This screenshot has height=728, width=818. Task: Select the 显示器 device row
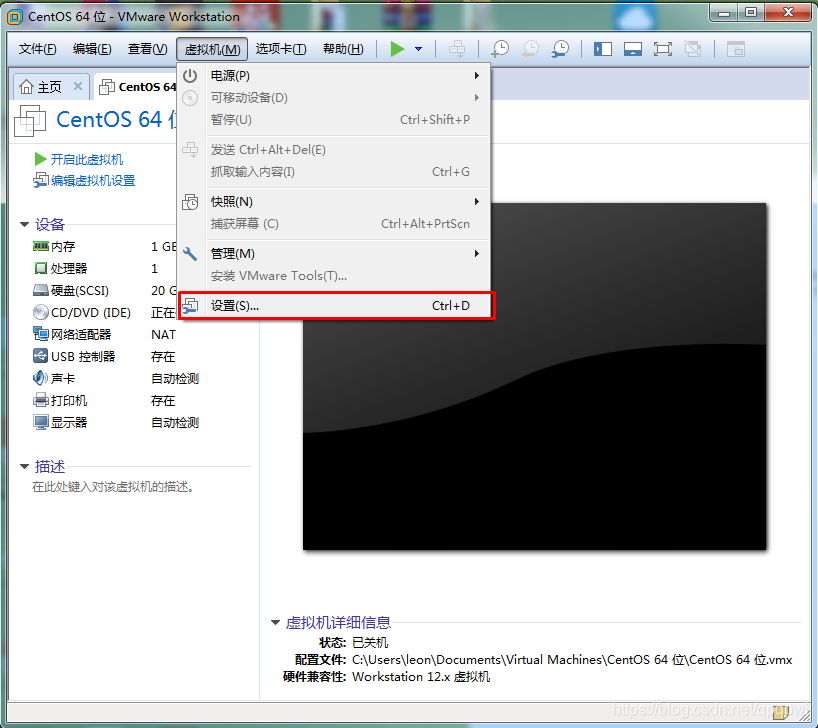116,422
